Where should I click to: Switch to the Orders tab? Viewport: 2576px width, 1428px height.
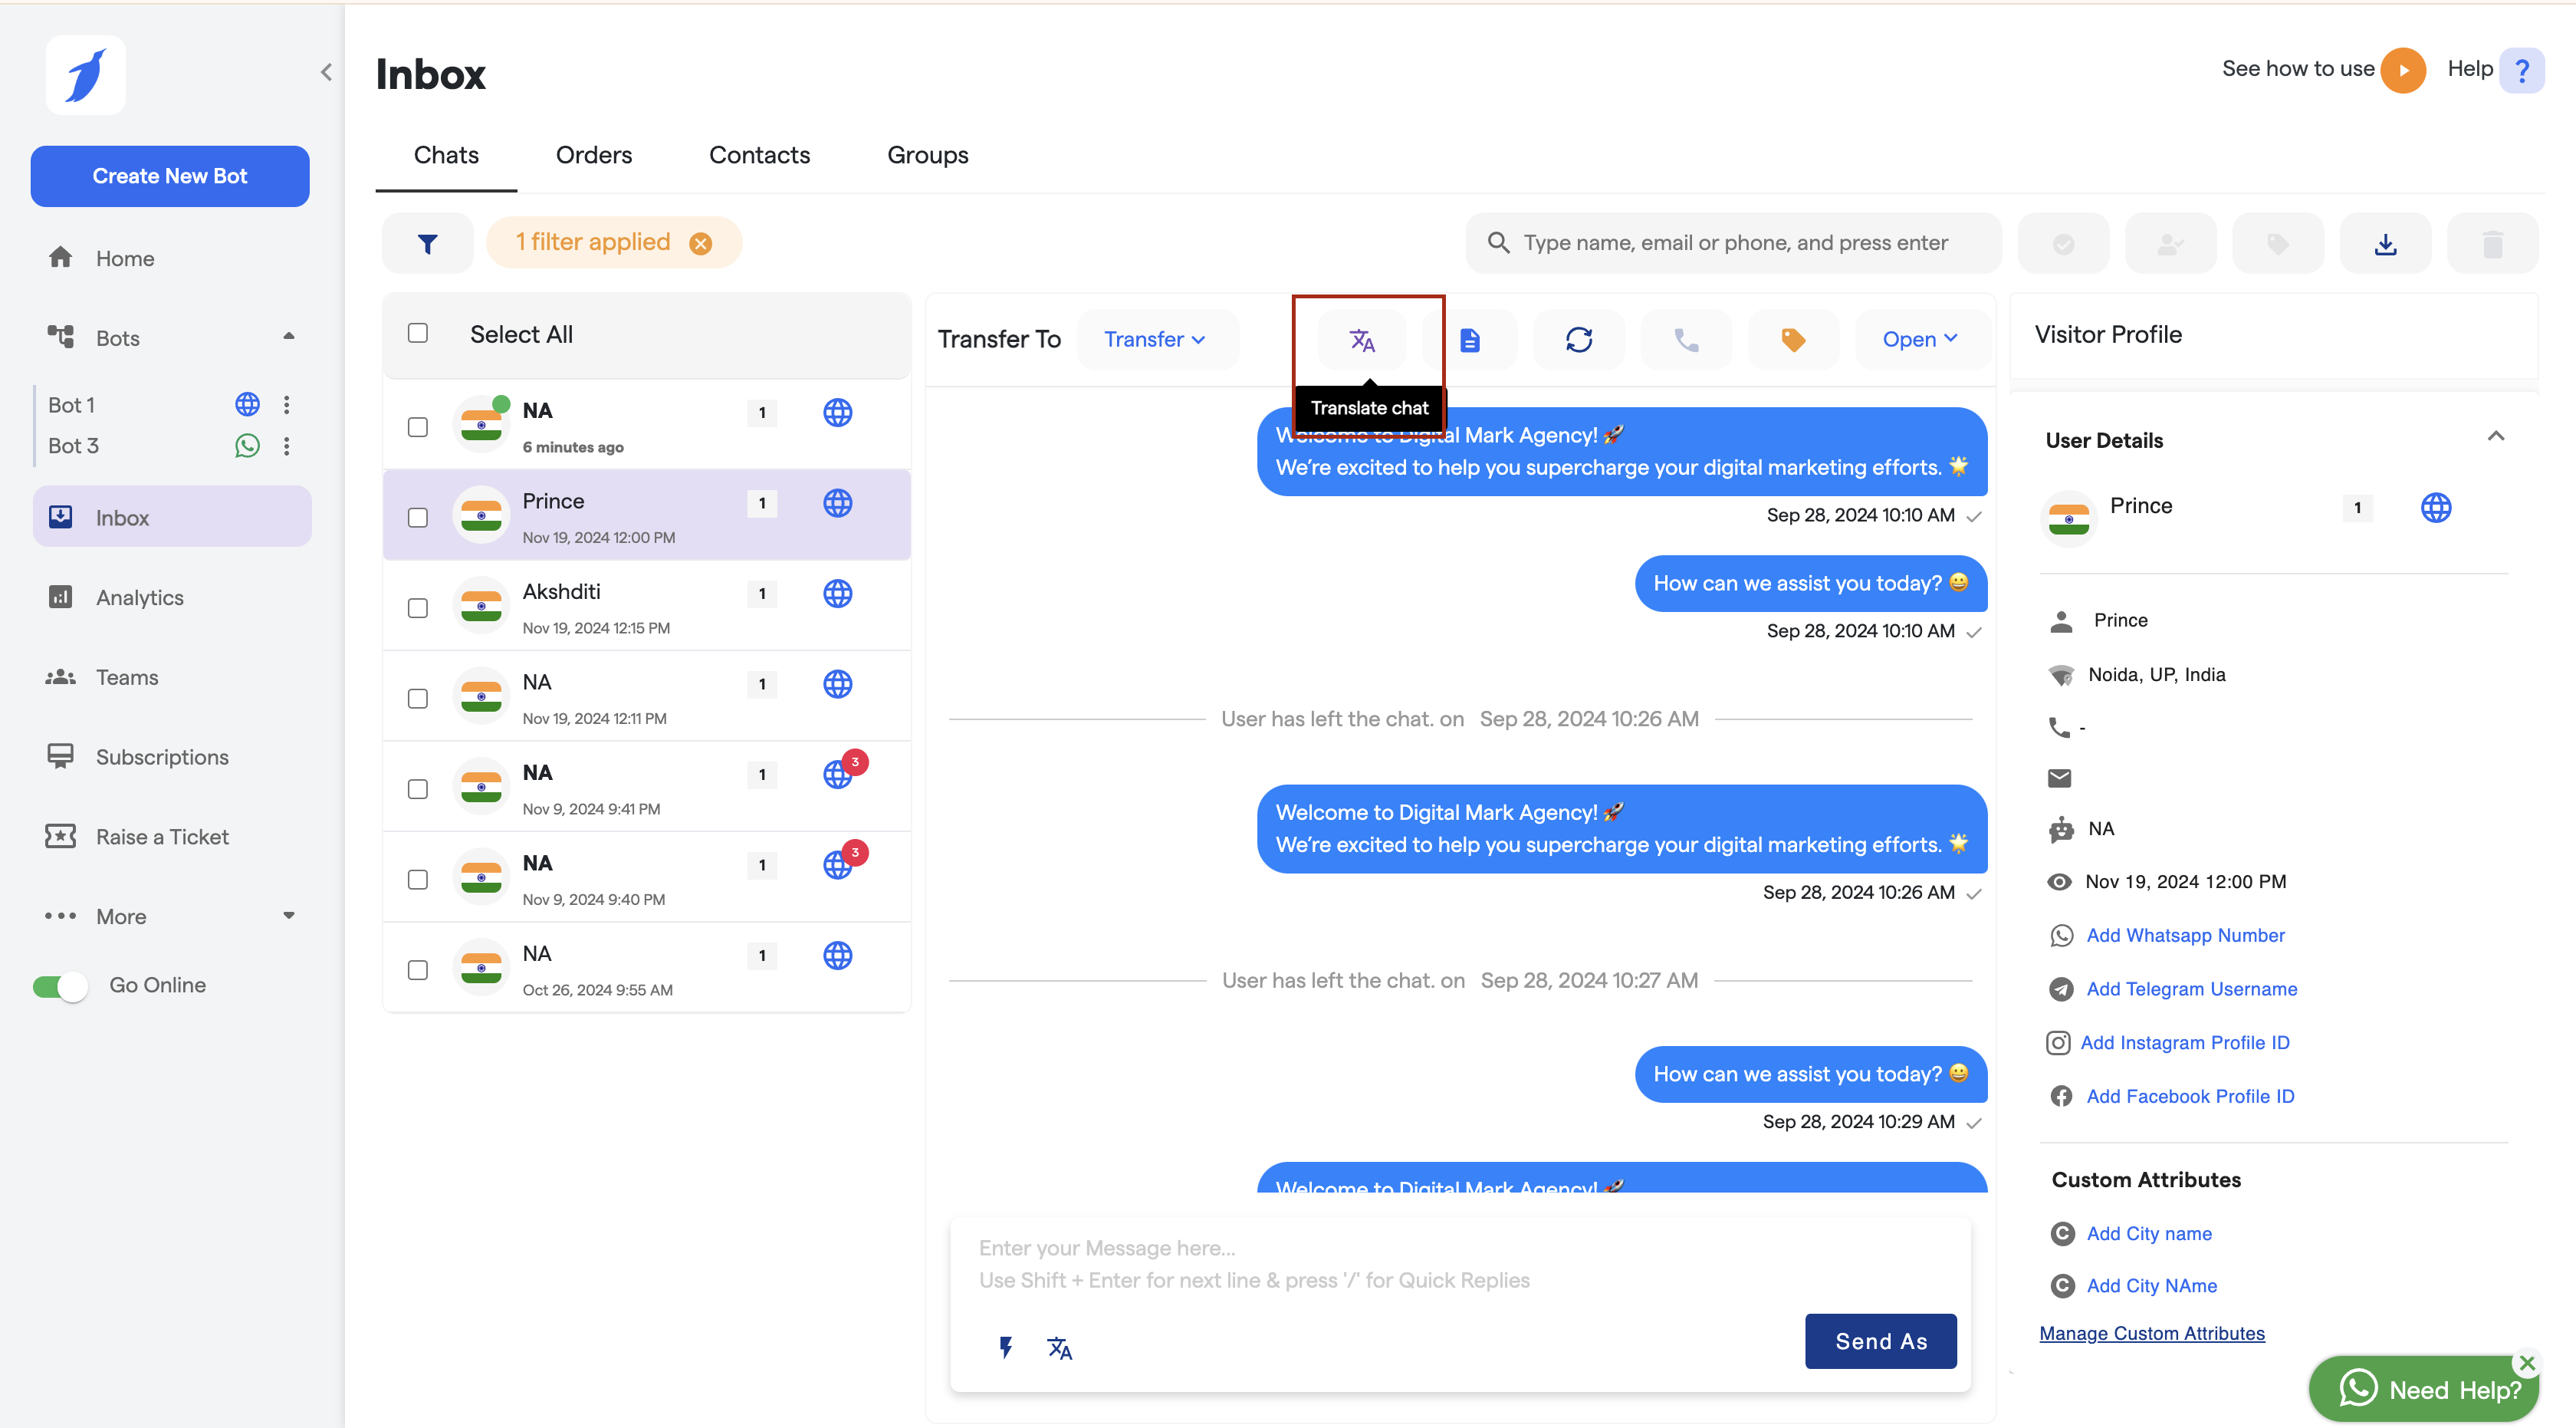point(593,155)
